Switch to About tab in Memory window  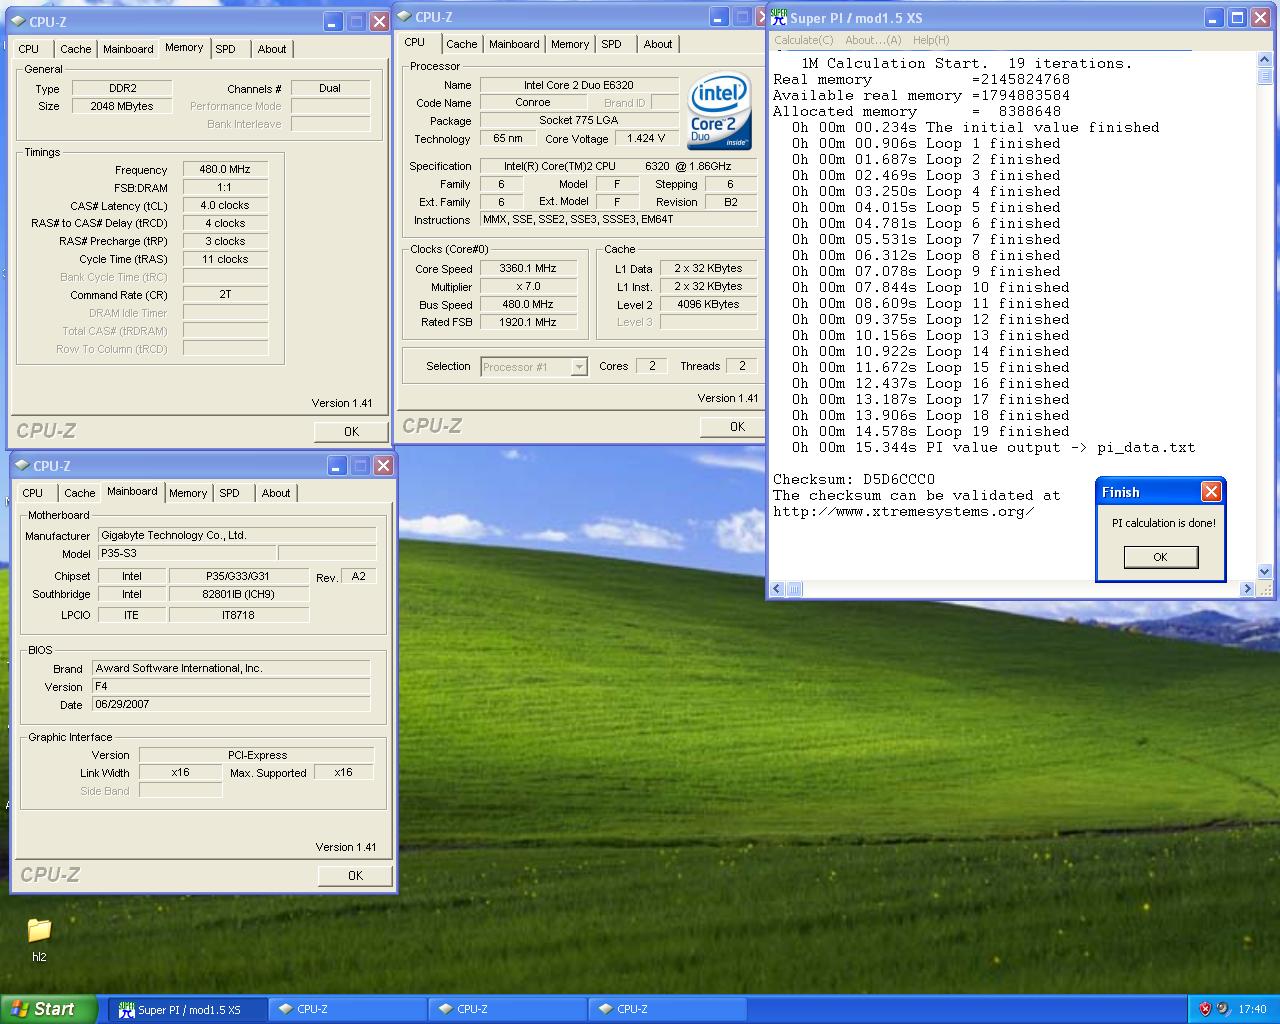(x=272, y=49)
